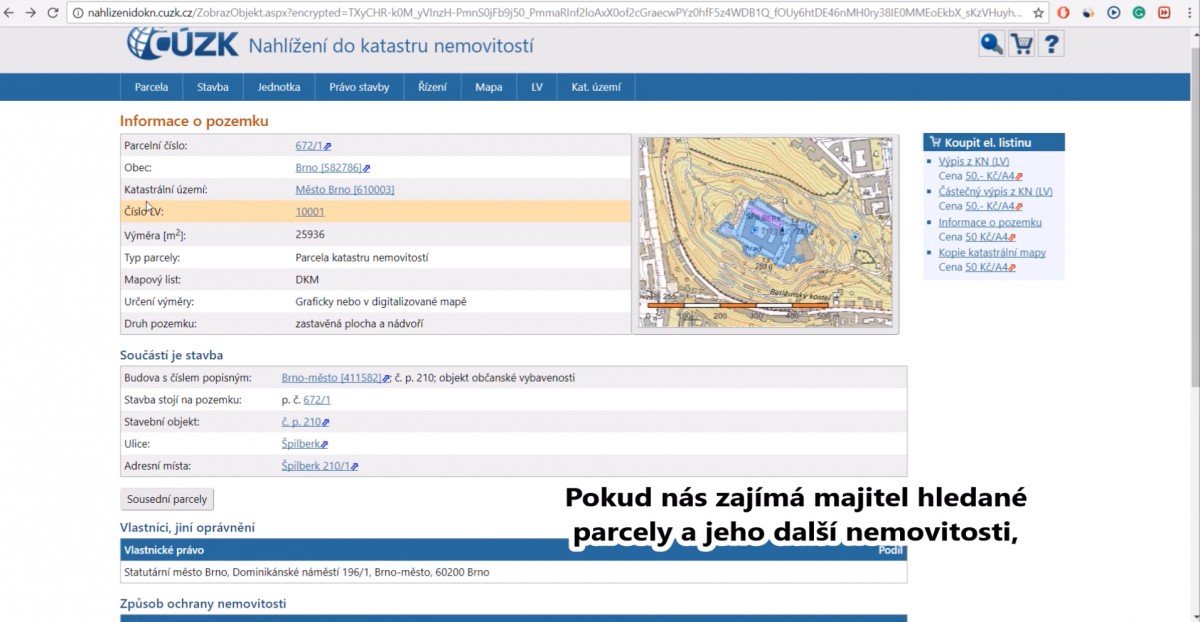Open the LV number 10001 link

pyautogui.click(x=310, y=212)
